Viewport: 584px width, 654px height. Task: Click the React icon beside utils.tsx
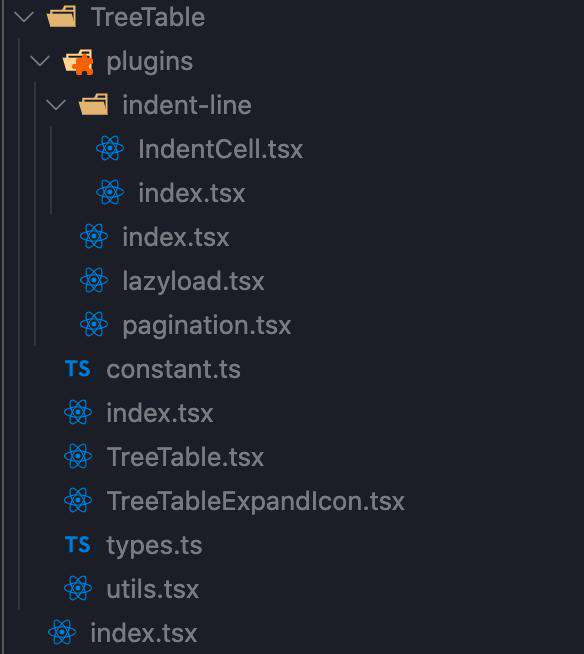78,588
